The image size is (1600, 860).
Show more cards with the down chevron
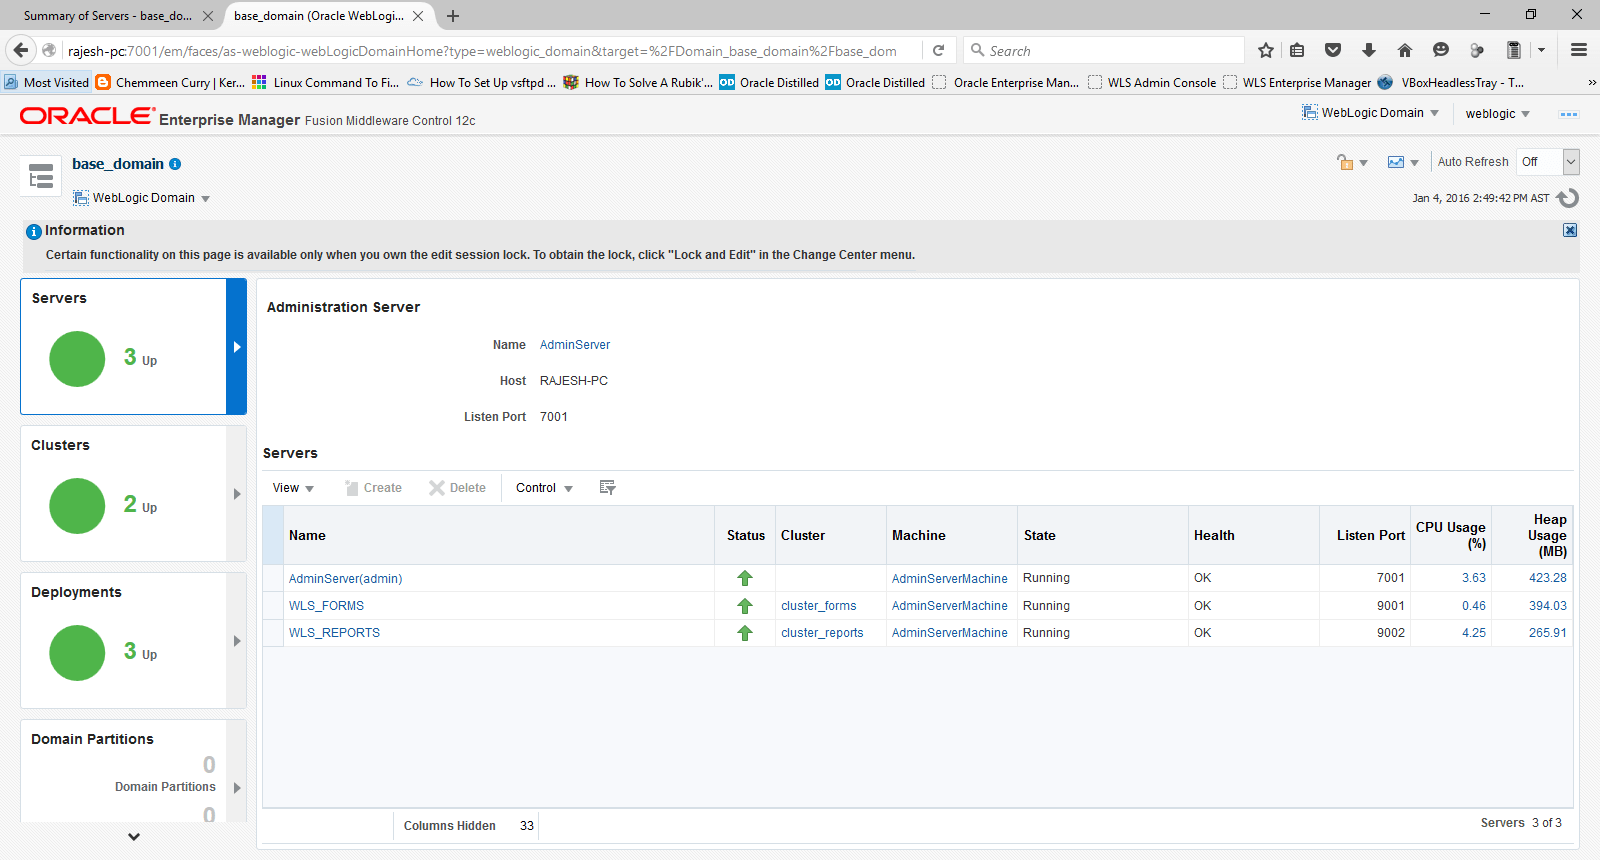[134, 836]
